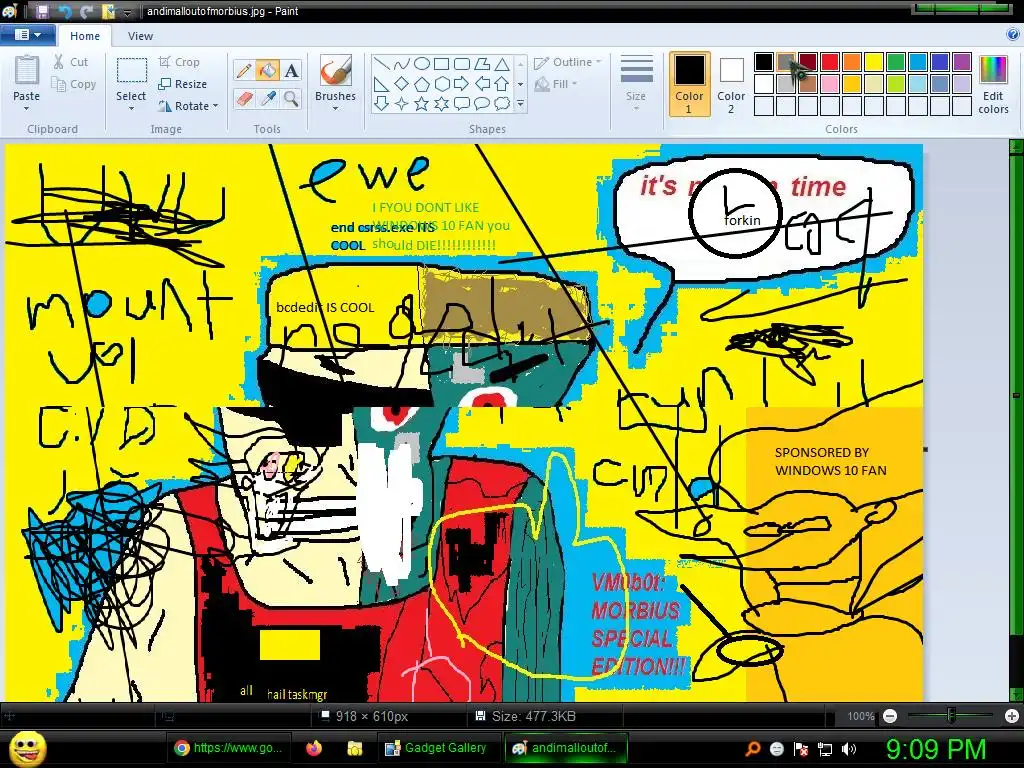Choose the Diamond shape

(402, 84)
